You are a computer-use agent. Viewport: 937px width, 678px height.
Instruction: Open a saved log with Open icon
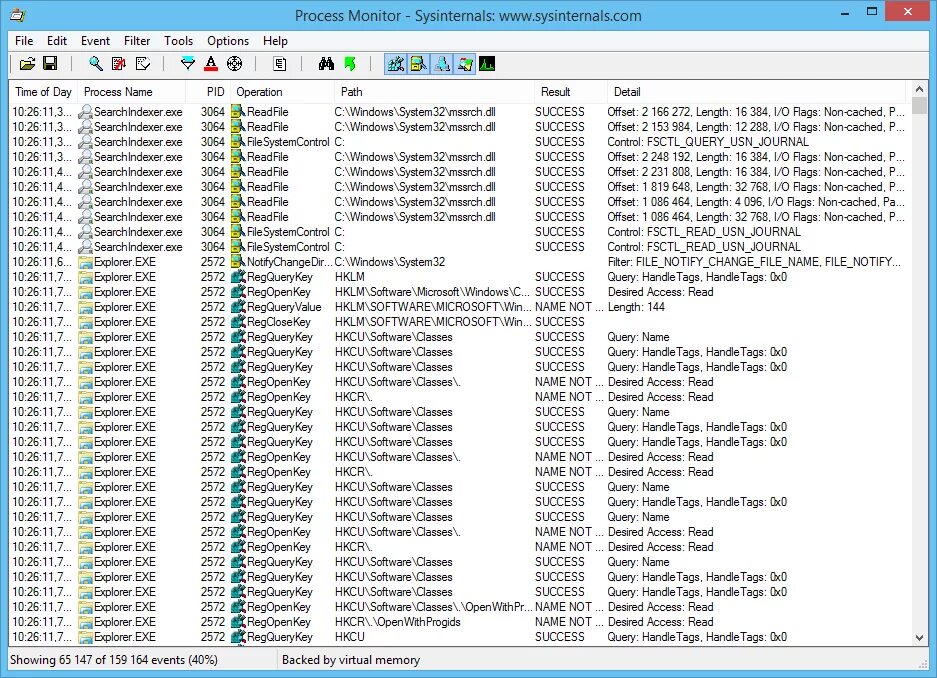click(27, 63)
